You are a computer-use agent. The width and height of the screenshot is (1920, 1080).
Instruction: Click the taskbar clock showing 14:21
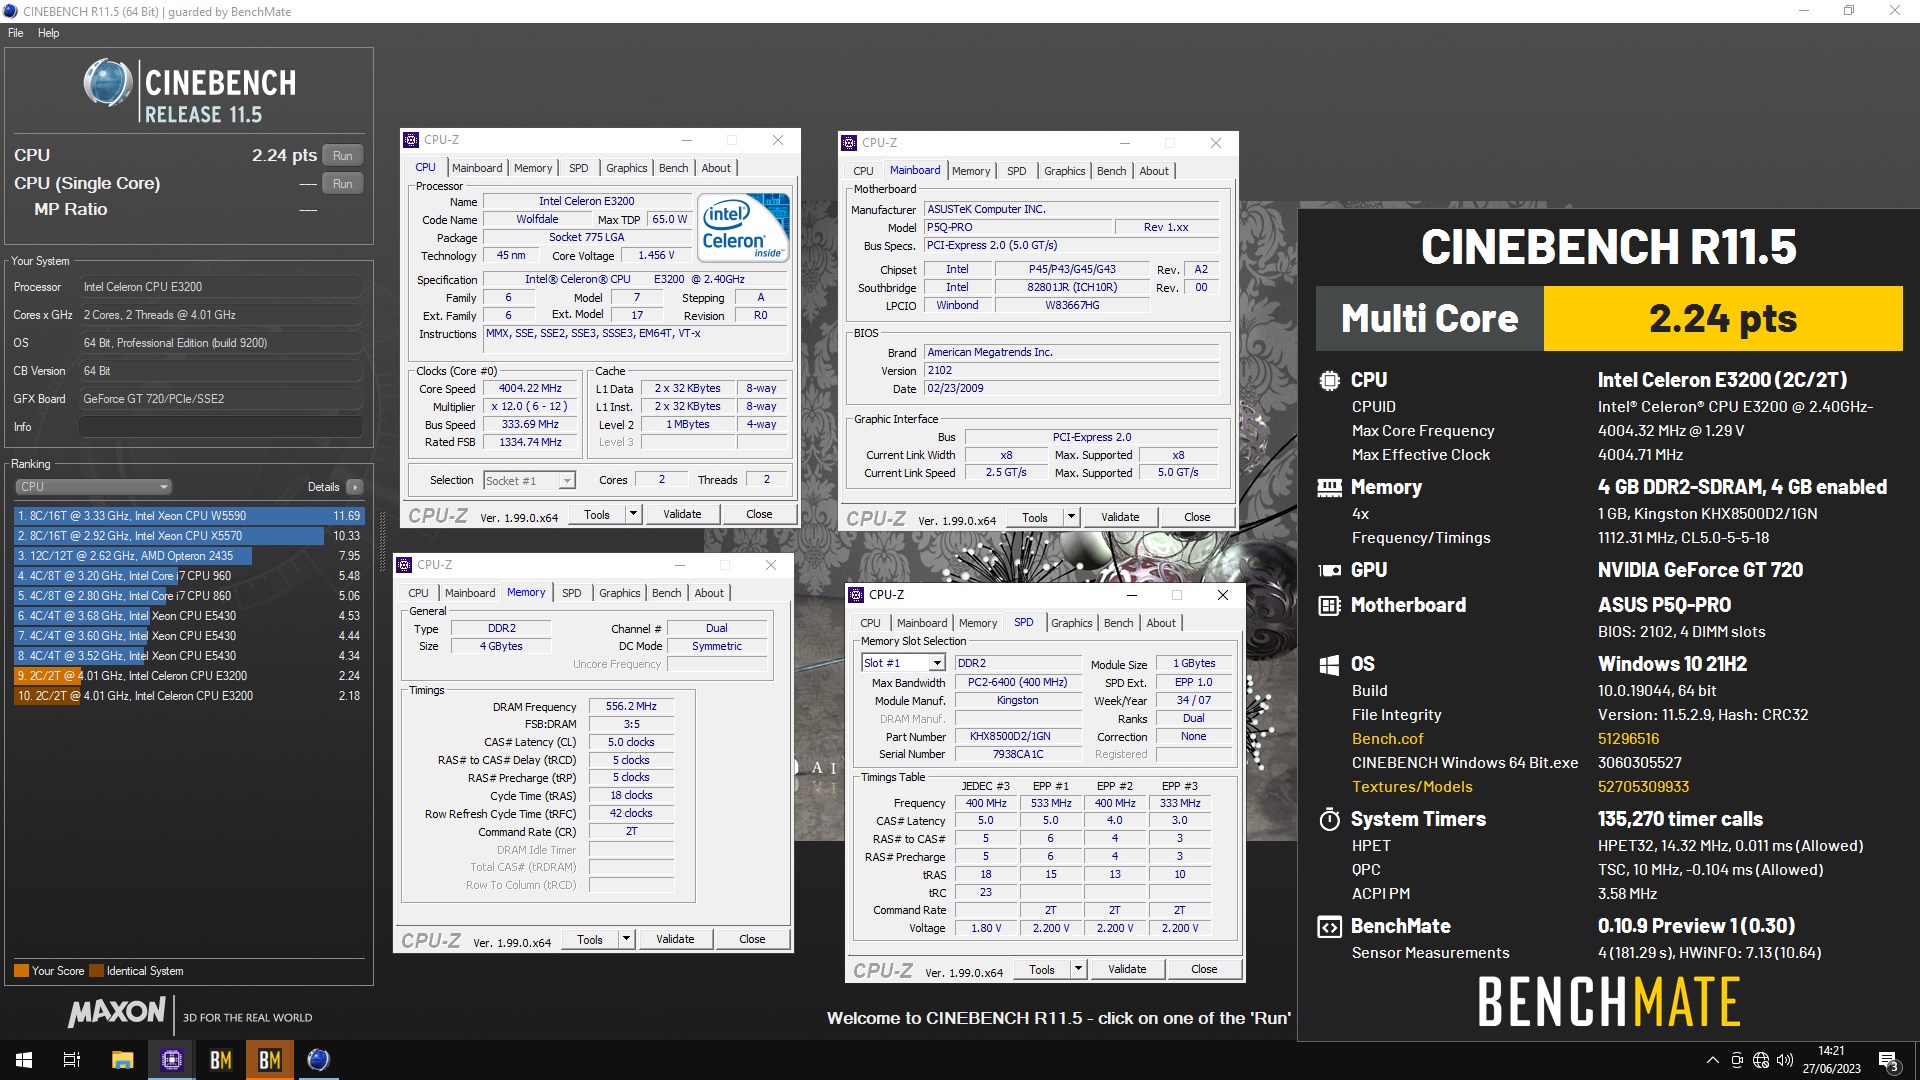click(x=1831, y=1060)
